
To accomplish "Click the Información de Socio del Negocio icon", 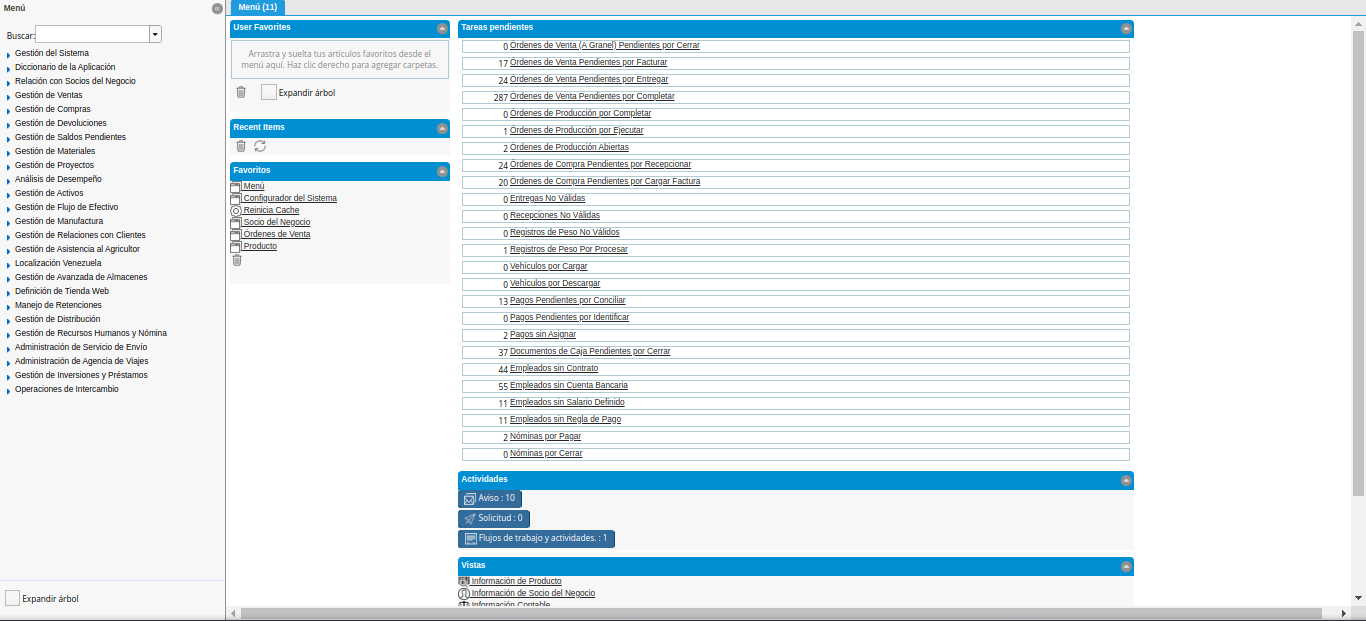I will click(464, 593).
